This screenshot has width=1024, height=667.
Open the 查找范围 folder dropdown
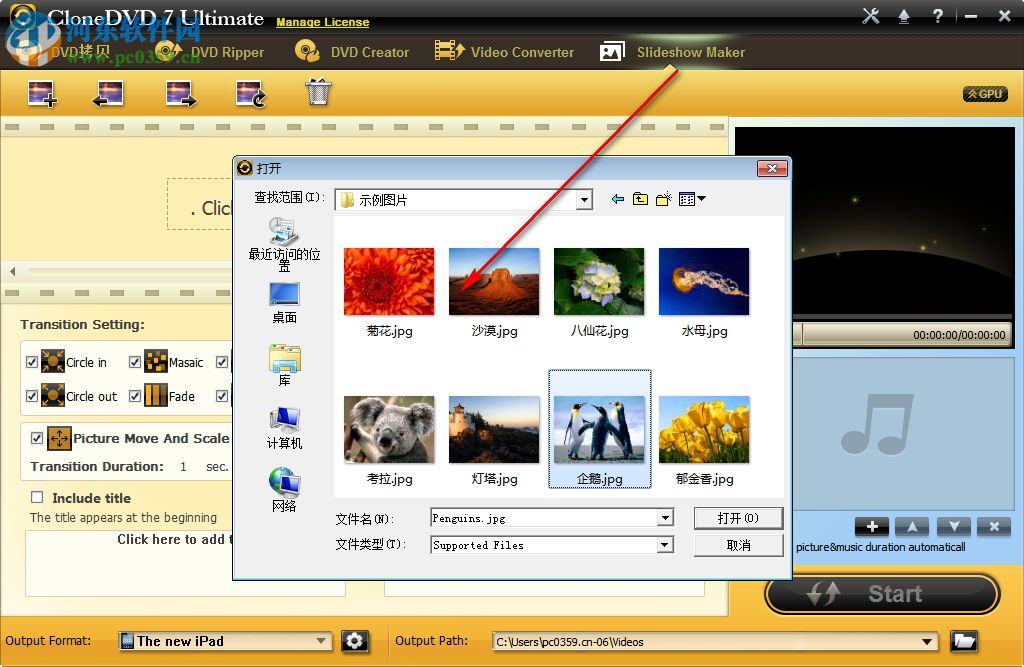[584, 199]
